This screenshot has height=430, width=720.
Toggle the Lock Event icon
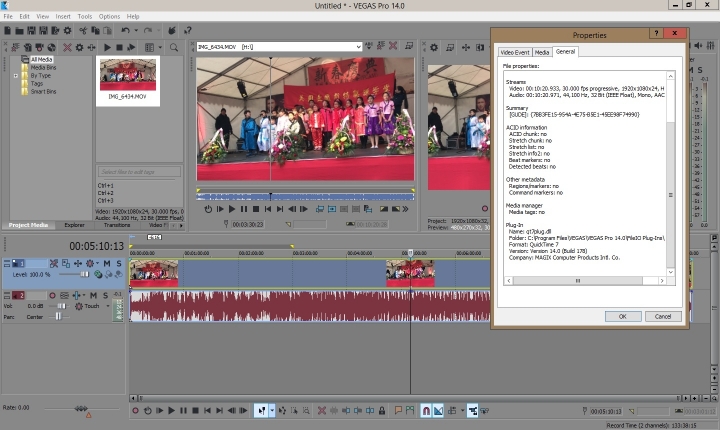tap(382, 411)
